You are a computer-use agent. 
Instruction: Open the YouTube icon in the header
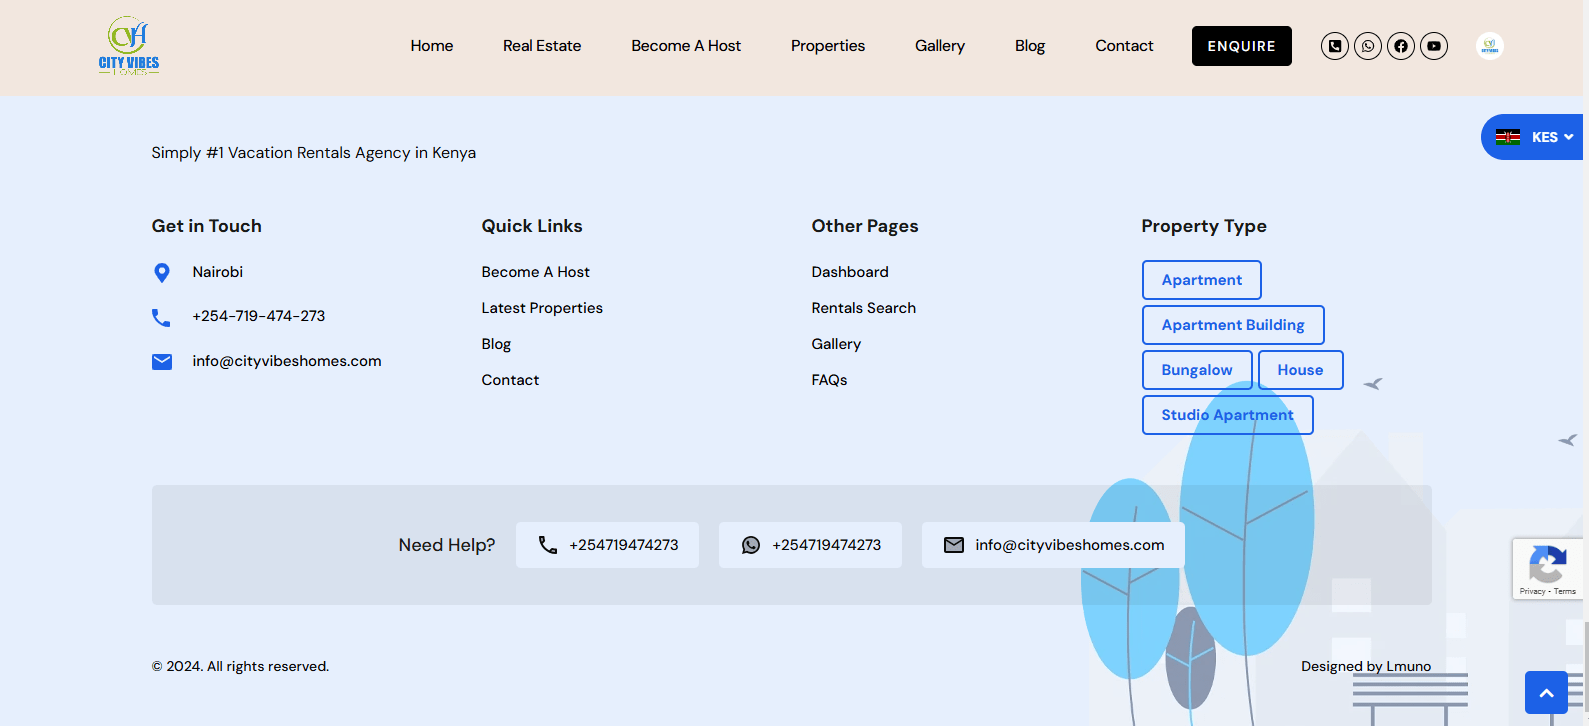1433,46
